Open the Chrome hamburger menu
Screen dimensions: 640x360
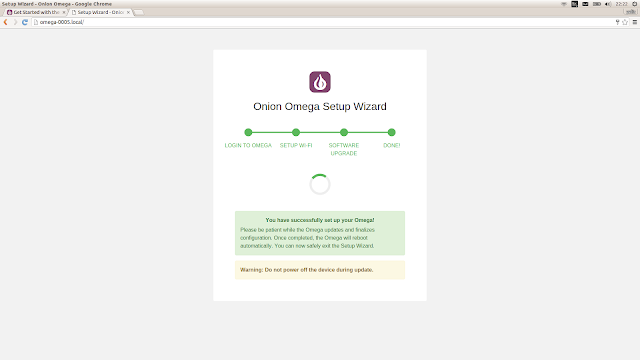(635, 22)
